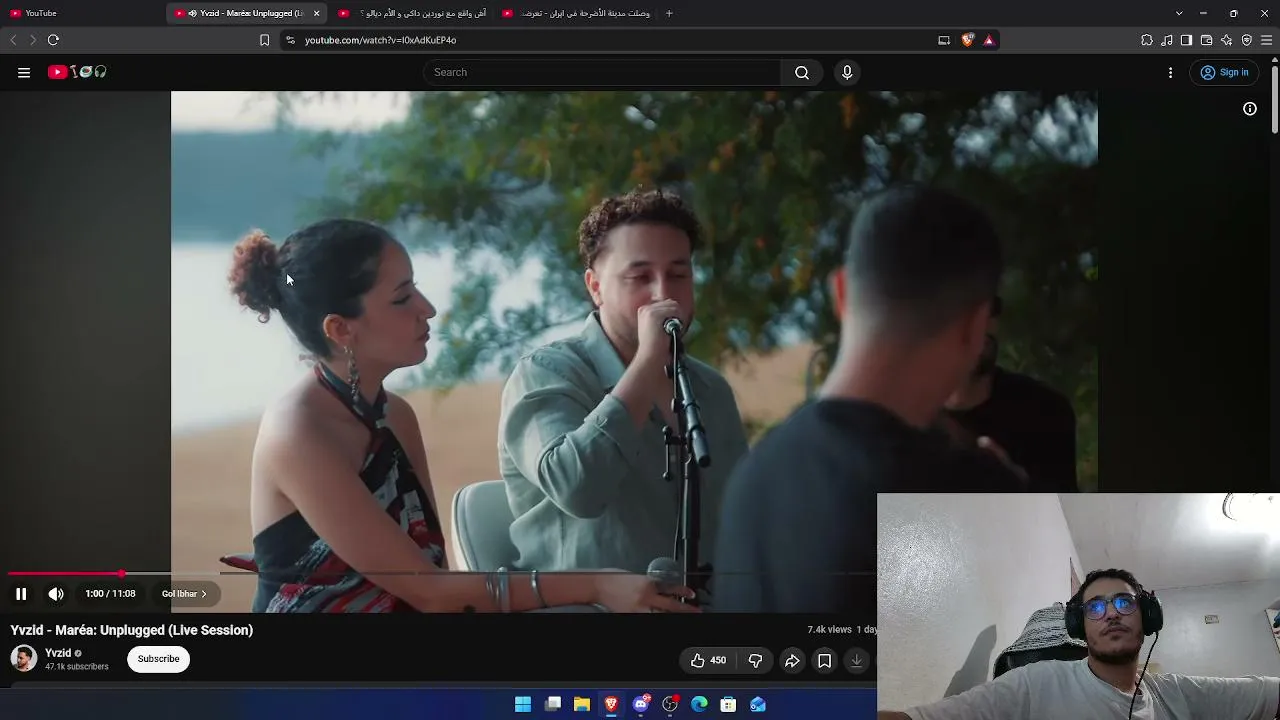Start voice search with the microphone

tap(847, 72)
